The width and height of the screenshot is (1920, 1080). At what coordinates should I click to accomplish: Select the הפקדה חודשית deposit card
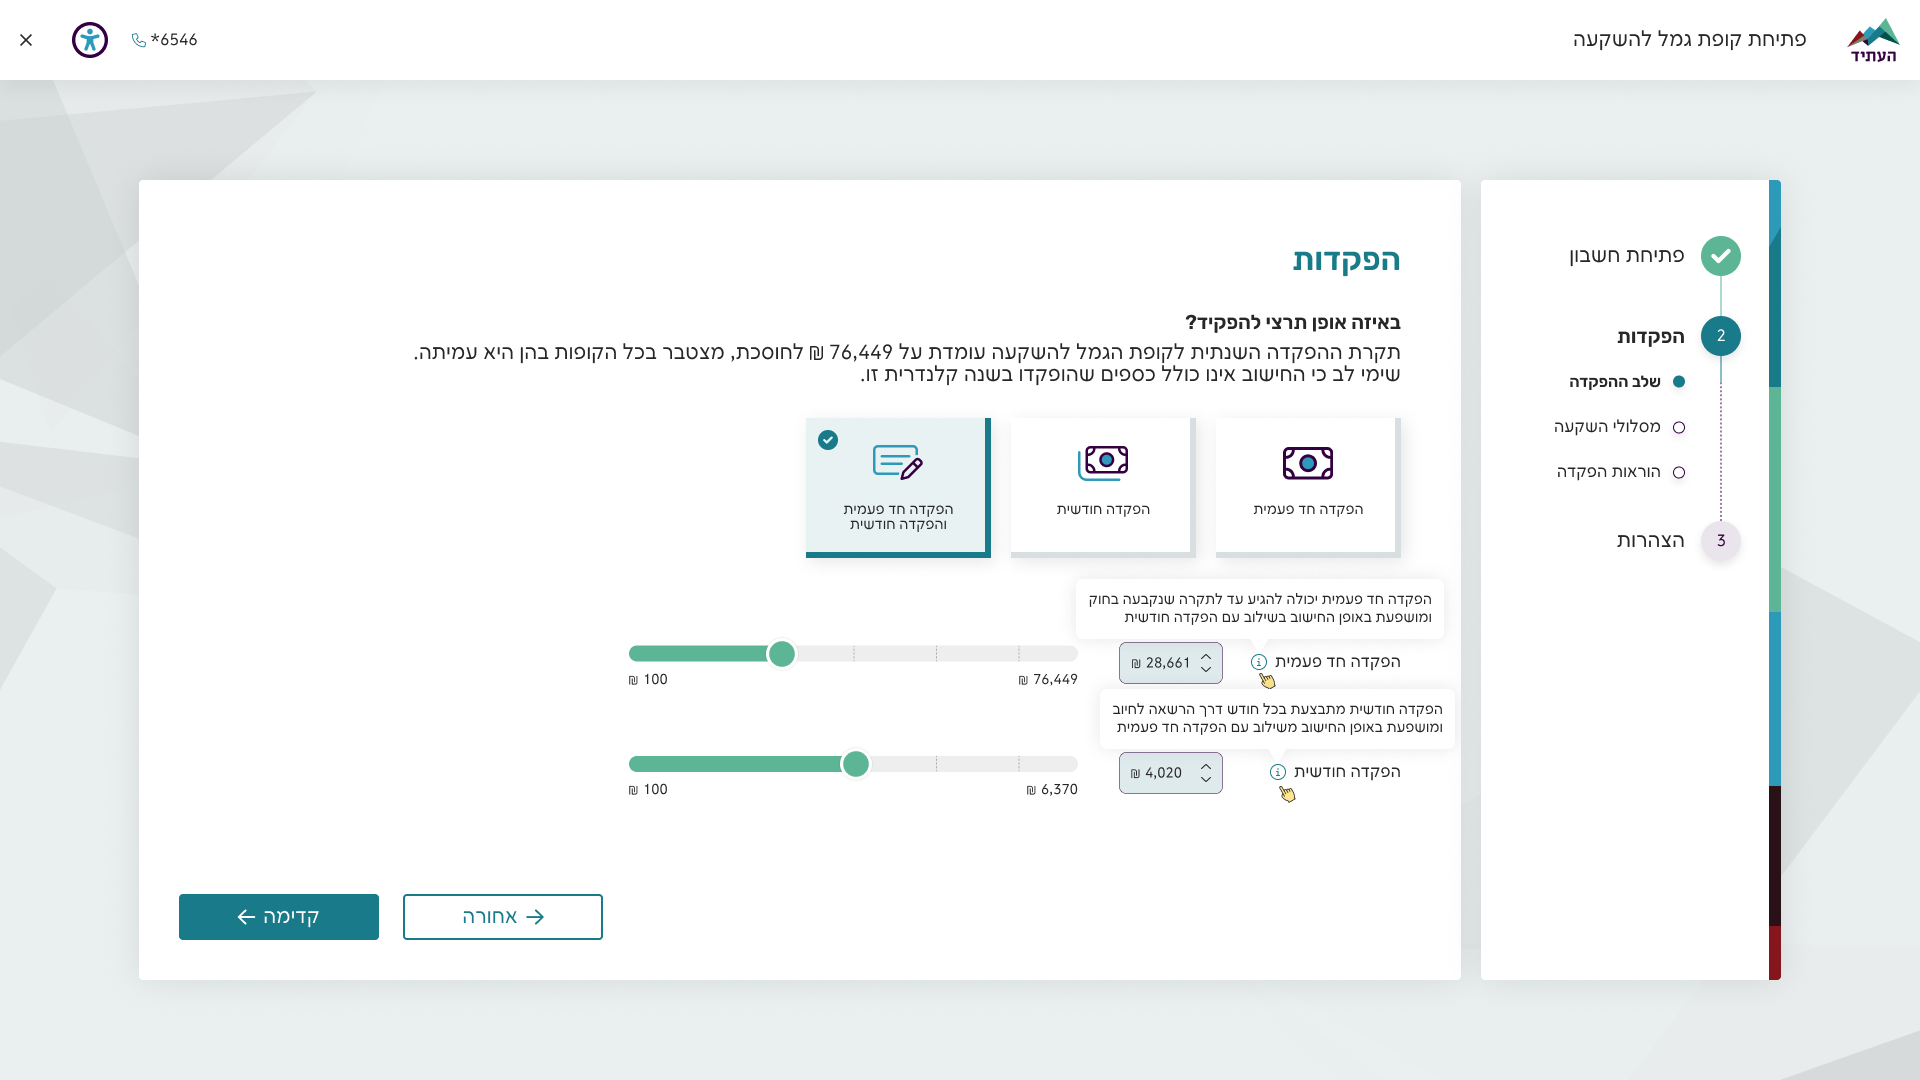click(x=1103, y=487)
